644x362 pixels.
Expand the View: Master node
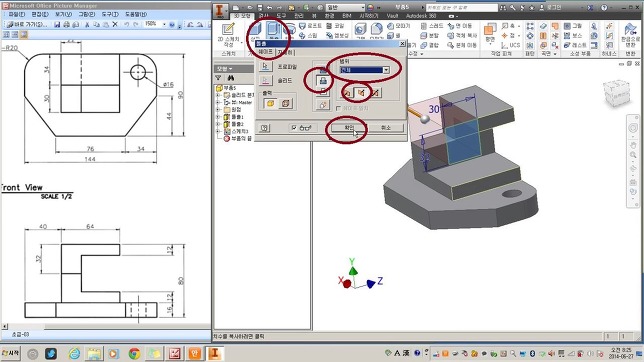point(218,102)
